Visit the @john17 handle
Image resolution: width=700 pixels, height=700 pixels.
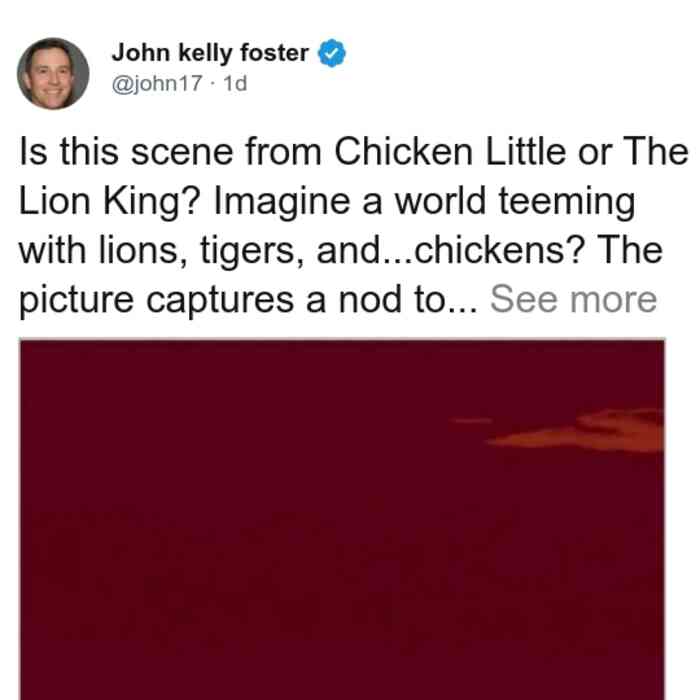(157, 83)
